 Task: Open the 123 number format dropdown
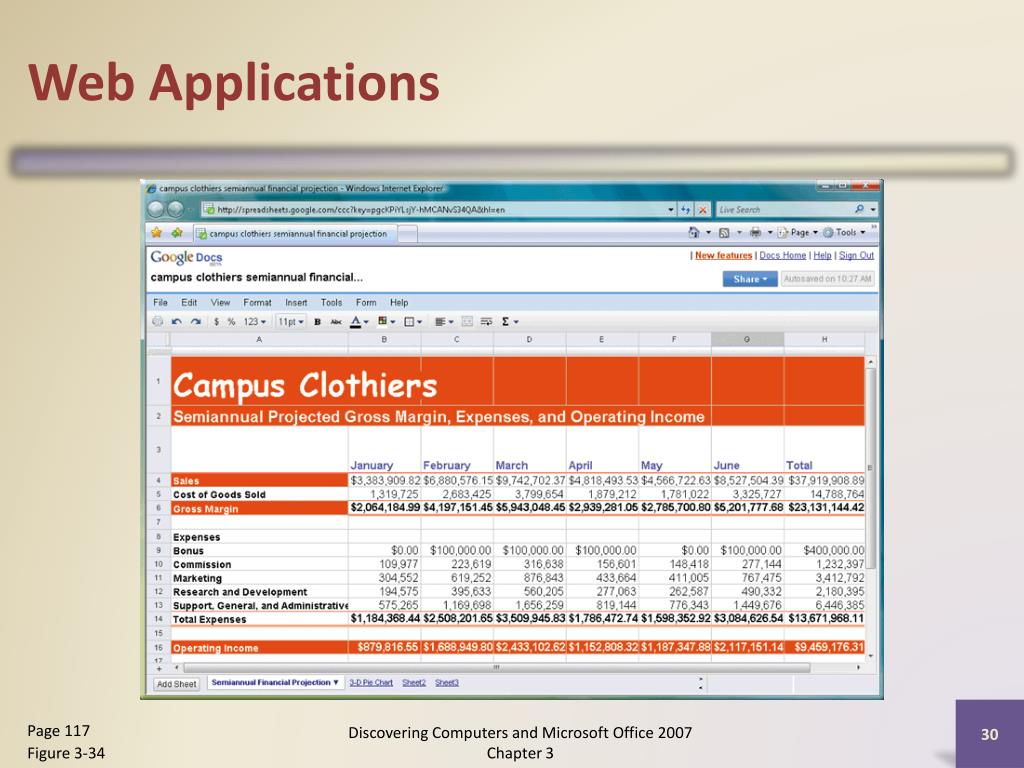[x=255, y=322]
